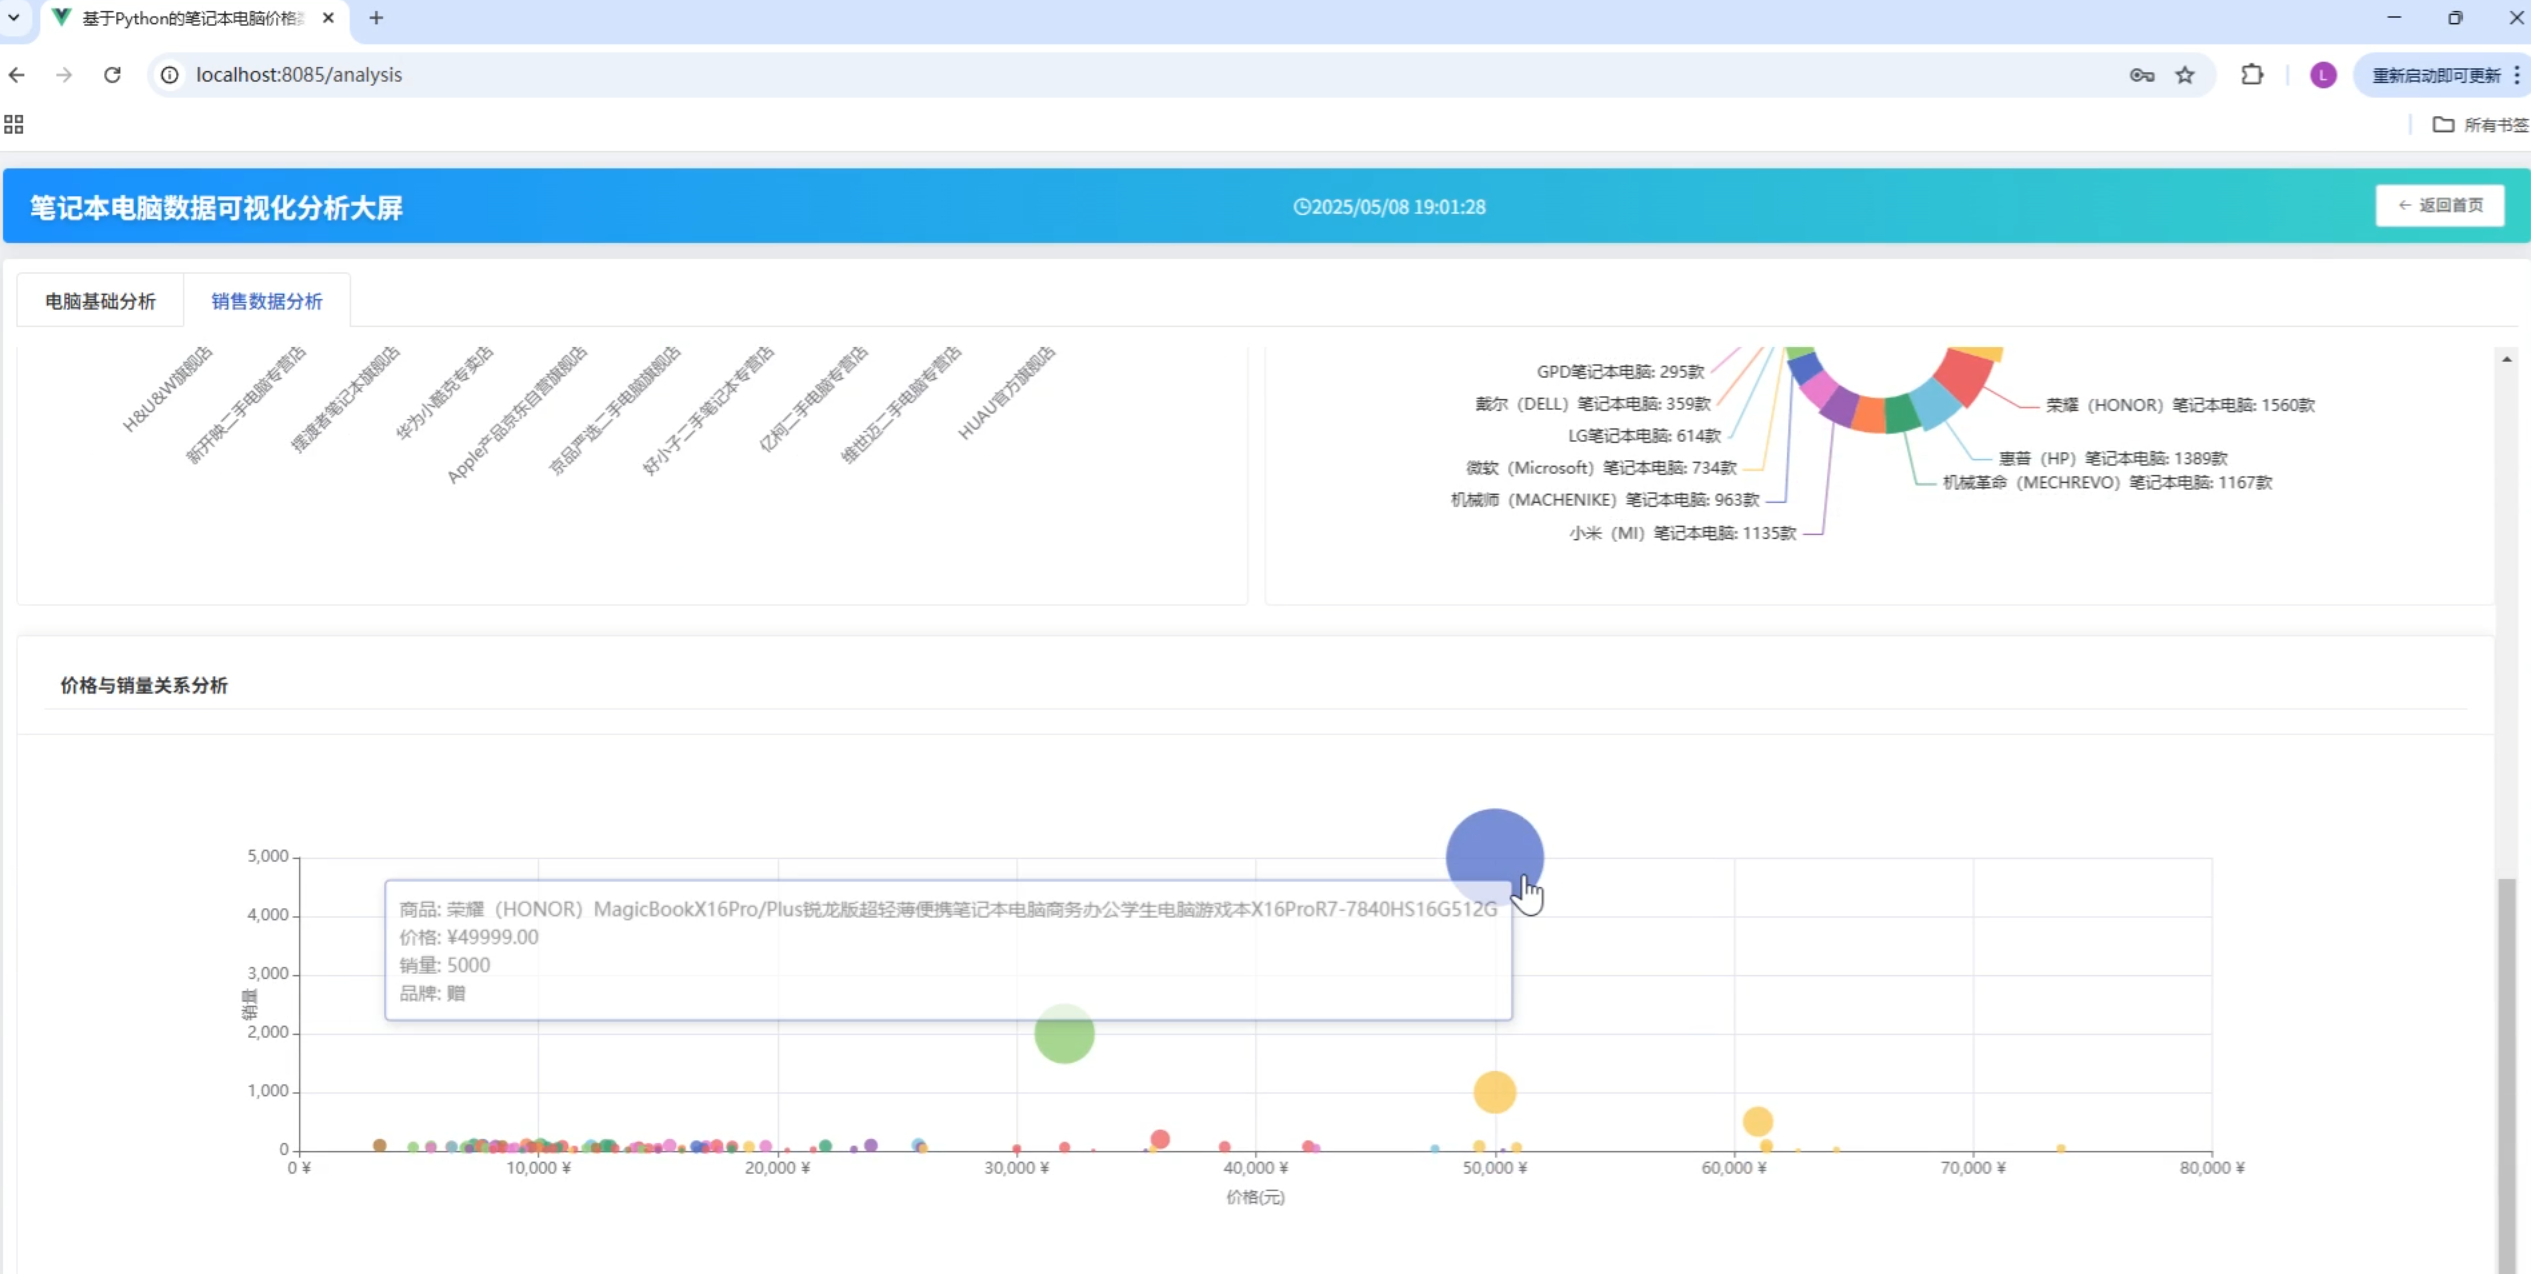Viewport: 2531px width, 1274px height.
Task: Open the 所有书签 bookmarks folder
Action: (x=2480, y=124)
